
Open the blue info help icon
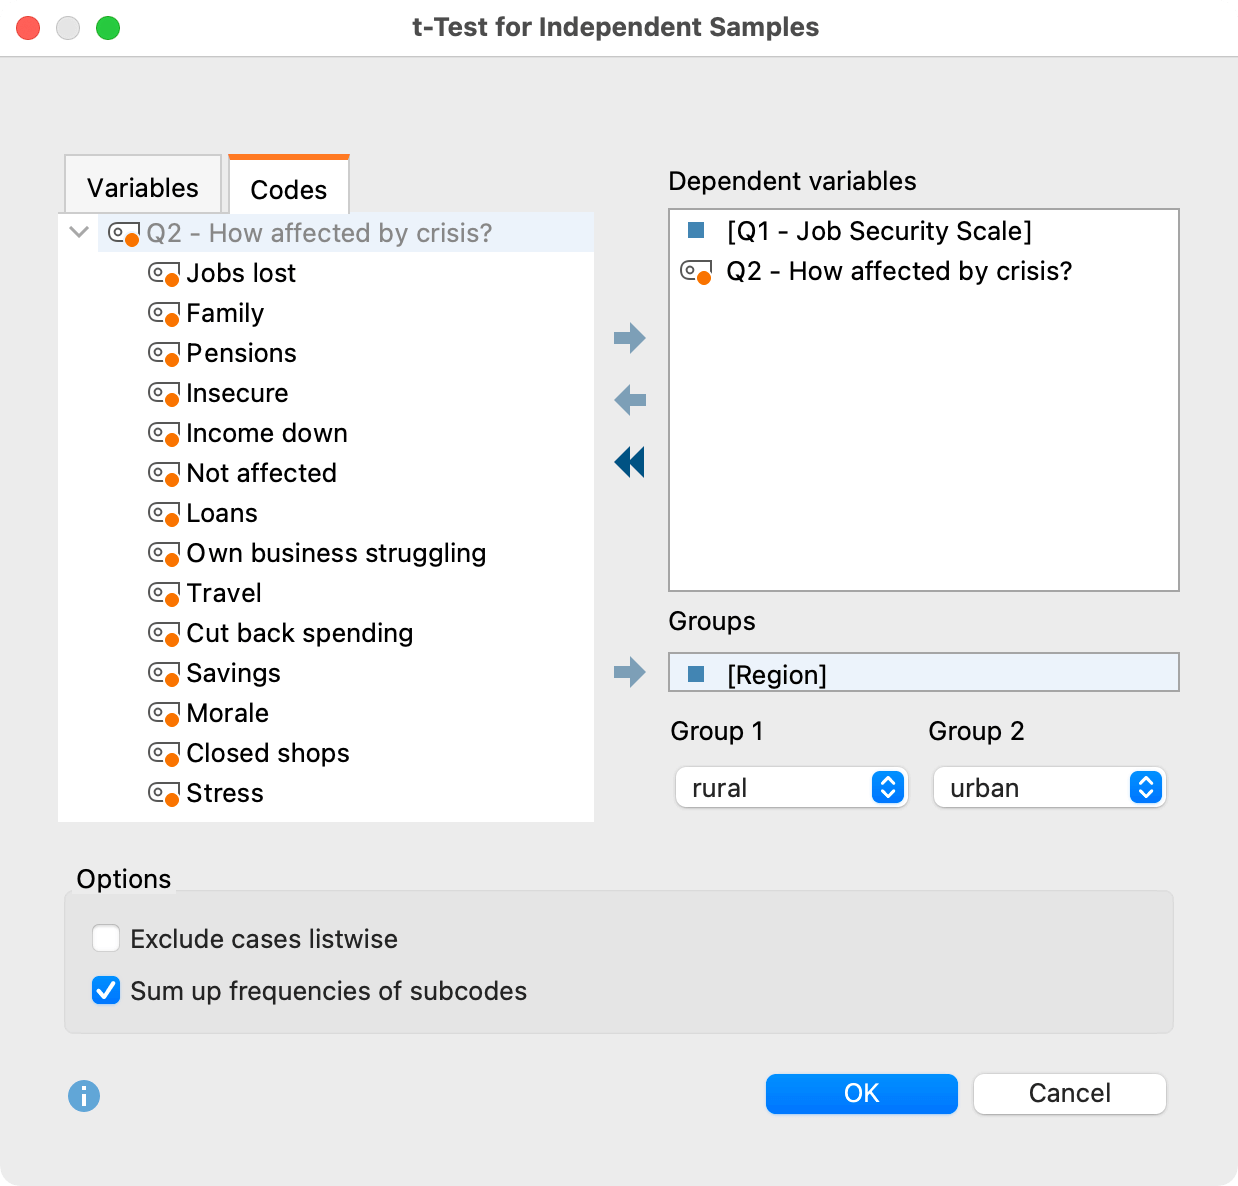coord(84,1096)
